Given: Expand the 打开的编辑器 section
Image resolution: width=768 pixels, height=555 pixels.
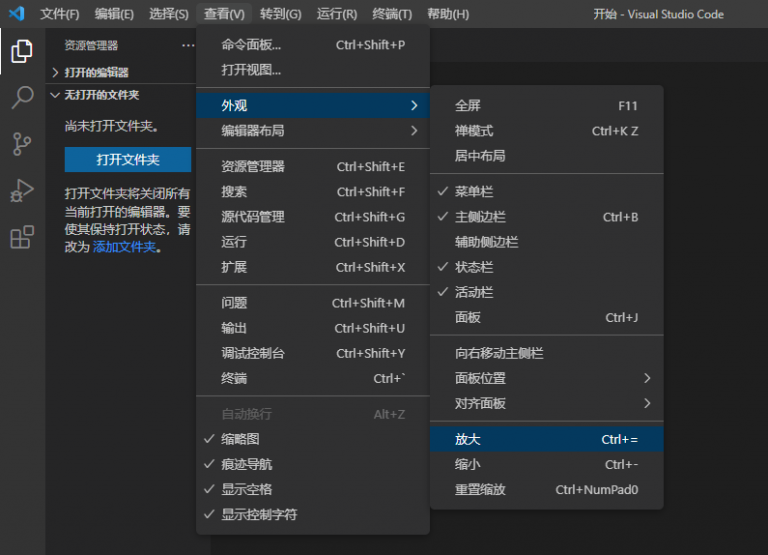Looking at the screenshot, I should point(120,72).
